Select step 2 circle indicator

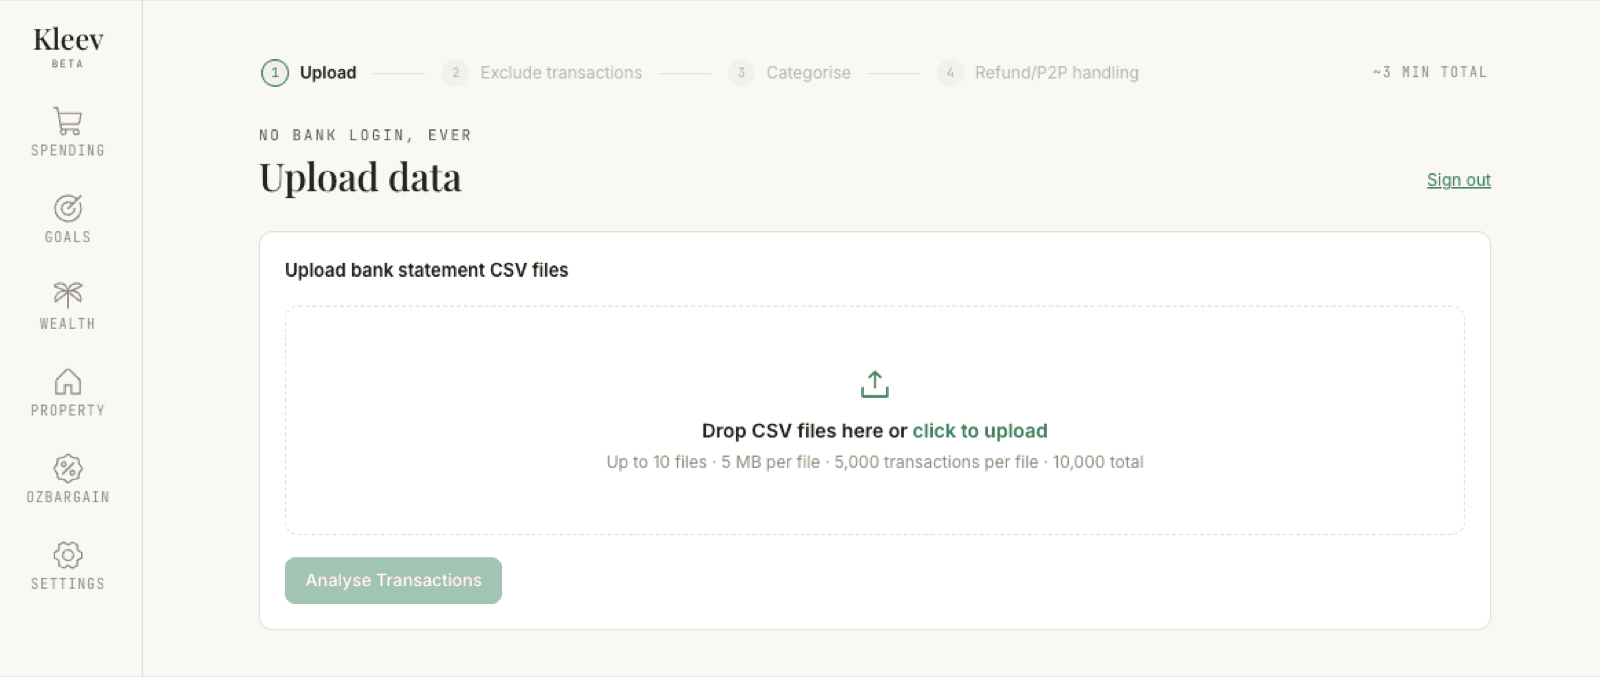455,73
